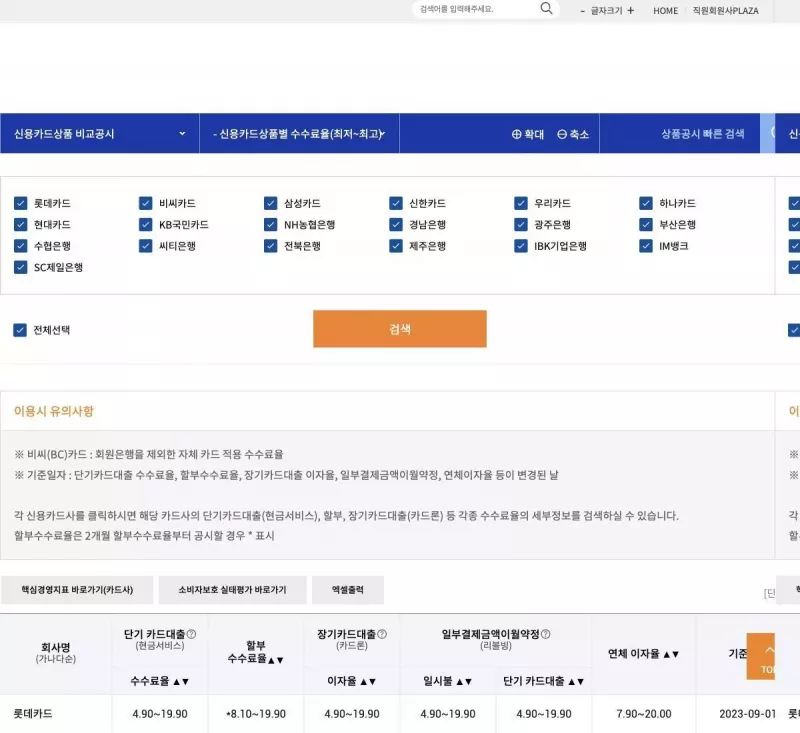This screenshot has height=733, width=800.
Task: Toggle 부산은행 checkbox
Action: pyautogui.click(x=646, y=225)
